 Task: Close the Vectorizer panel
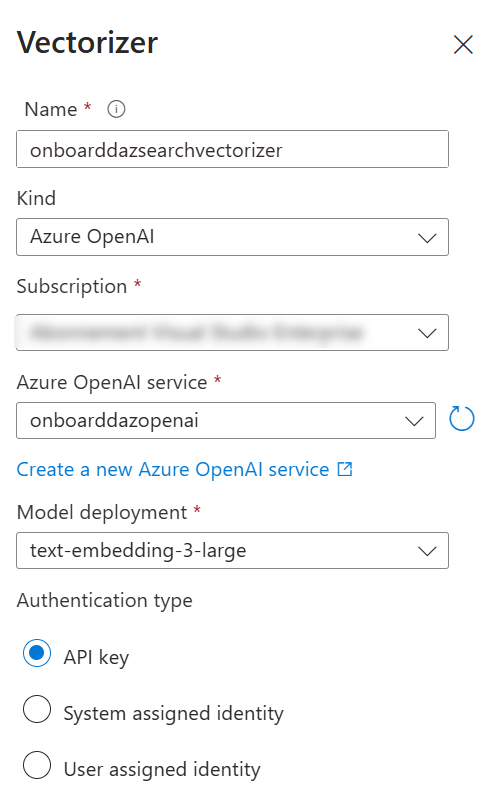tap(463, 45)
